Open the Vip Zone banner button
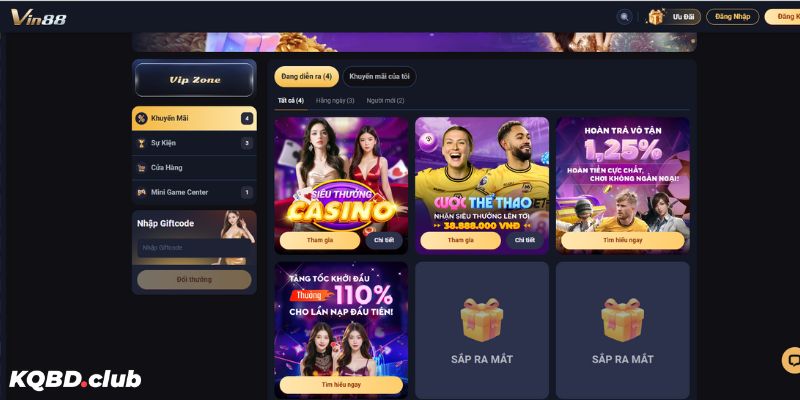This screenshot has width=800, height=400. pyautogui.click(x=194, y=80)
